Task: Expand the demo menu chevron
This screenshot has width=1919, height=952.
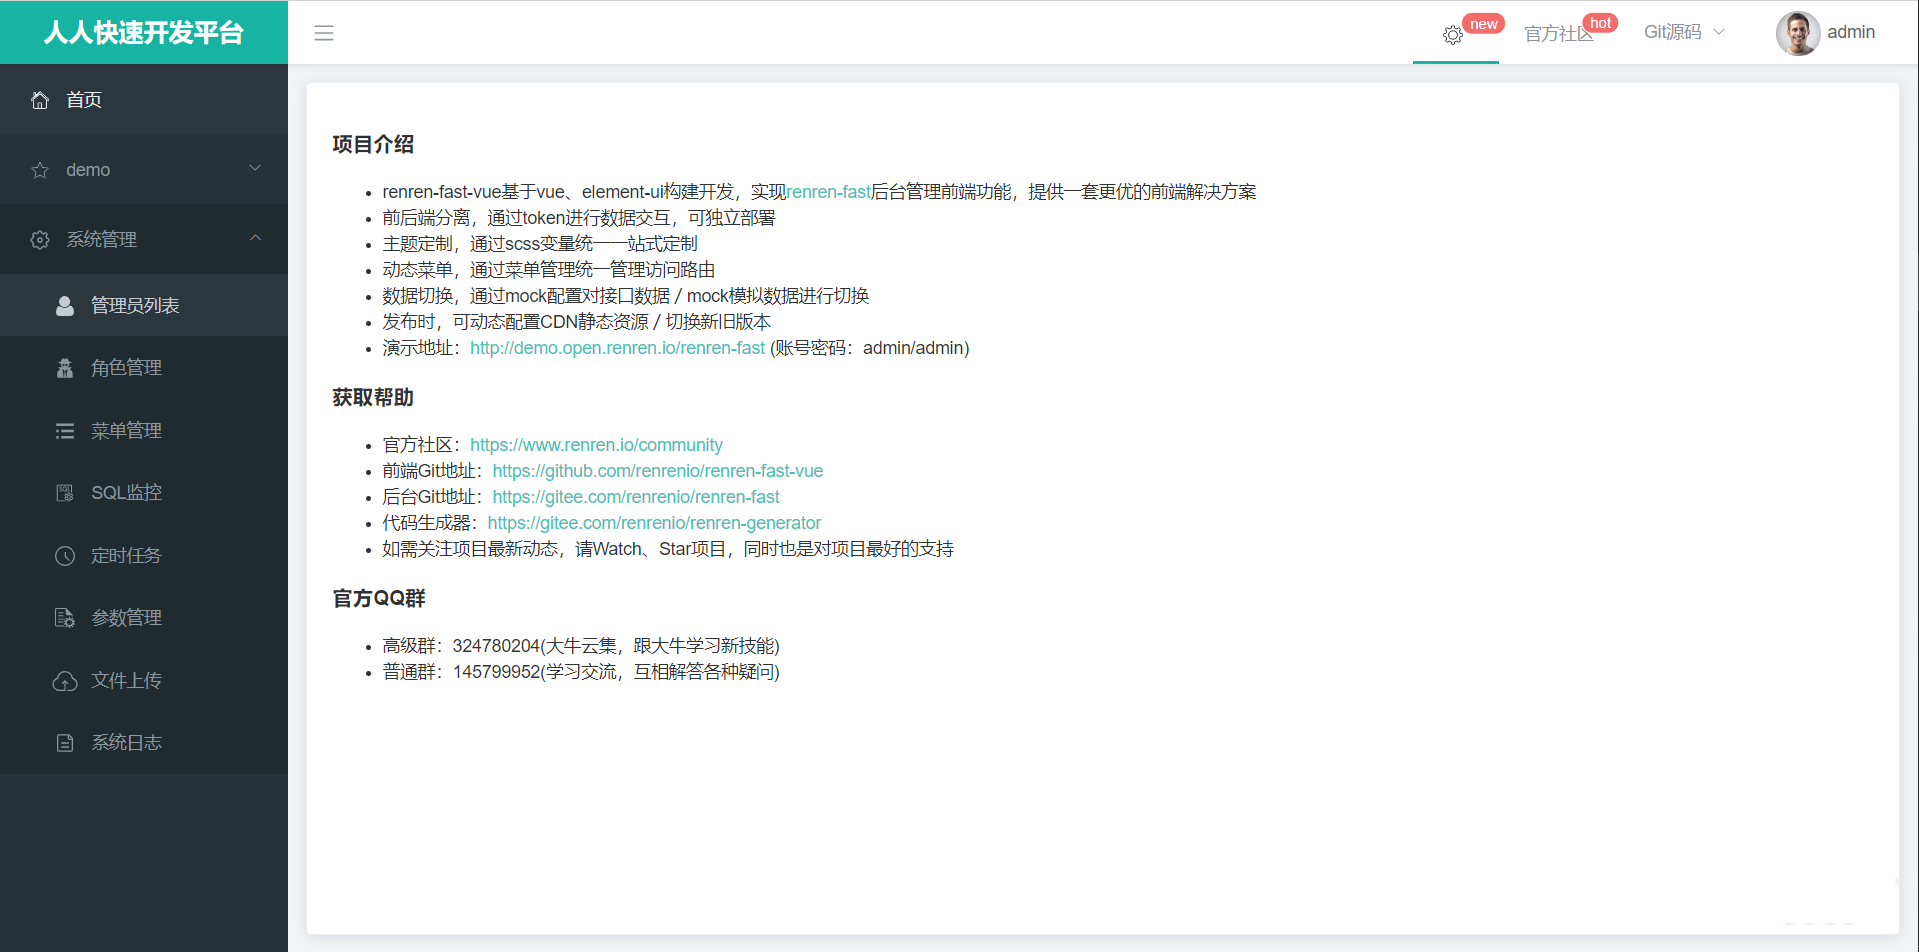Action: click(x=255, y=168)
